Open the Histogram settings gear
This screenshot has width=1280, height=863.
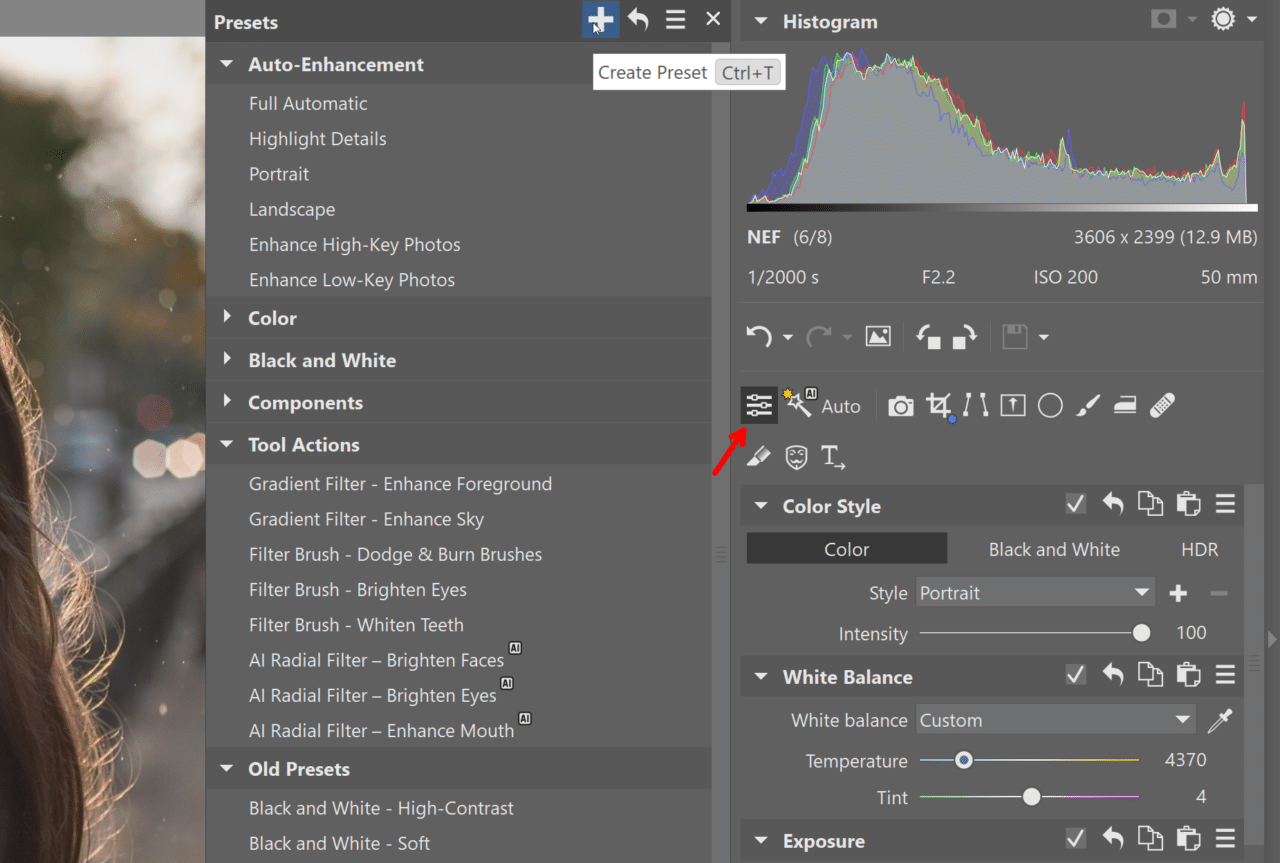(1222, 18)
